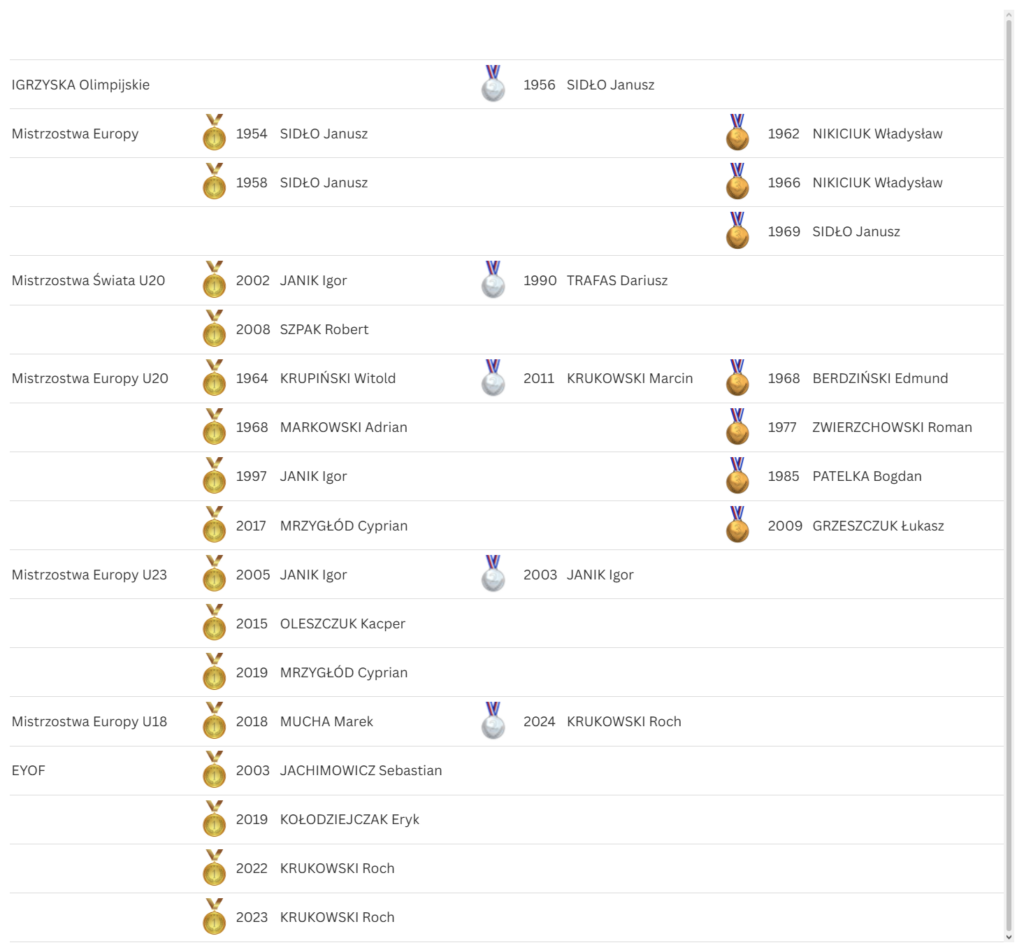Click the bronze medal for 2009 GRZESZCZUK Łukasz
Viewport: 1024px width, 952px height.
737,525
